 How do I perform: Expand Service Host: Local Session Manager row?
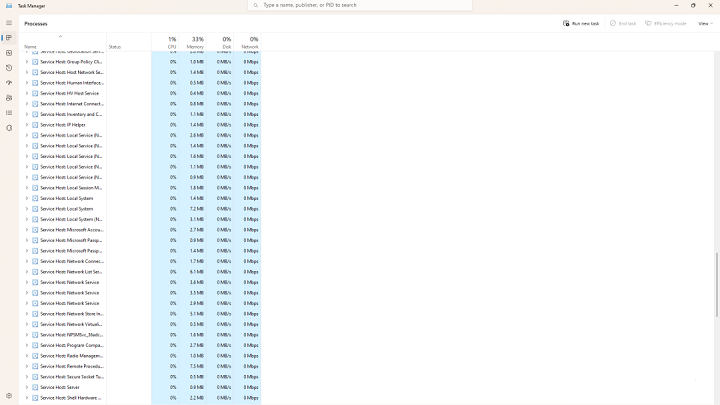click(x=27, y=188)
